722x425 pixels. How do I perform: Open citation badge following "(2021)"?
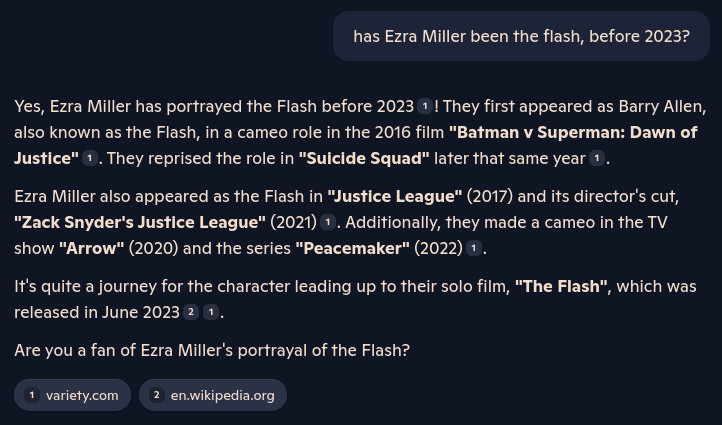[327, 222]
